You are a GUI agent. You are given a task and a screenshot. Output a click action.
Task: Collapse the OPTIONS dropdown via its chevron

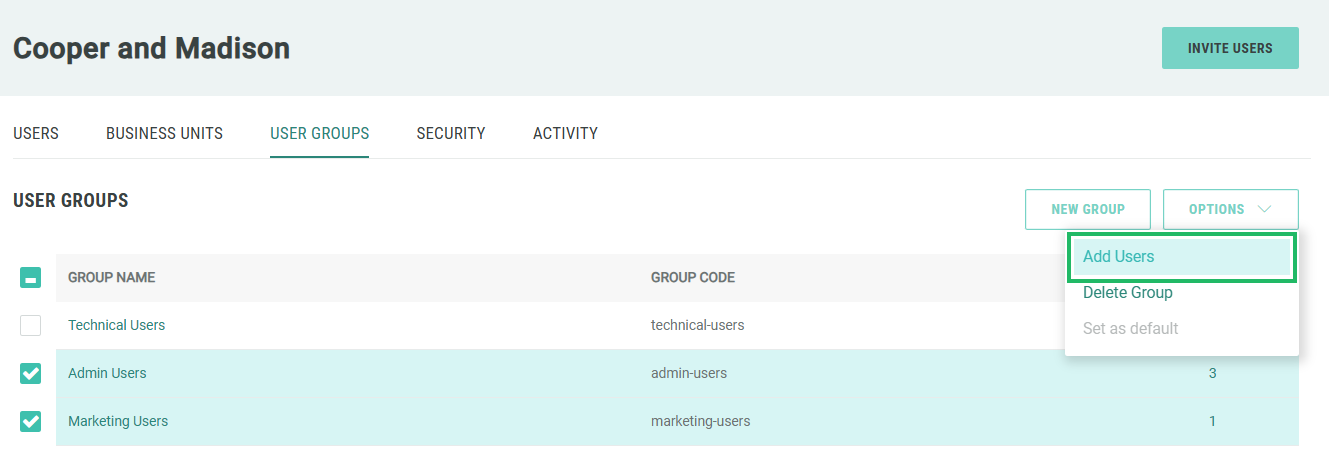click(1265, 209)
